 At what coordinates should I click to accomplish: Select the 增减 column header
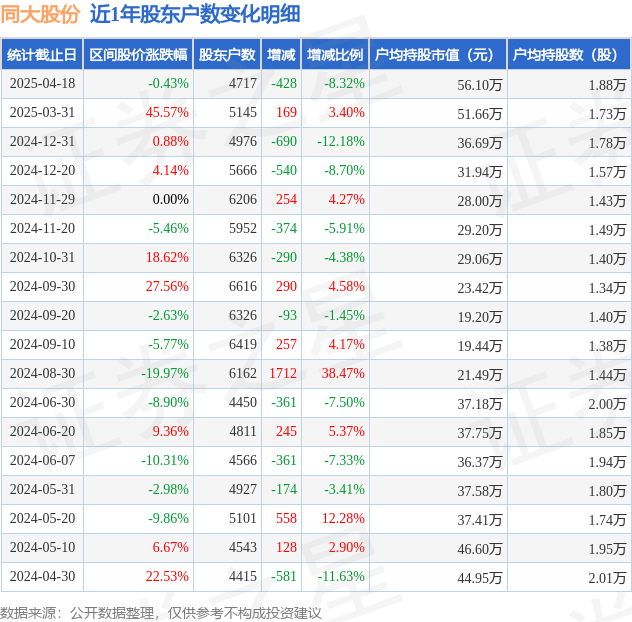pyautogui.click(x=281, y=55)
